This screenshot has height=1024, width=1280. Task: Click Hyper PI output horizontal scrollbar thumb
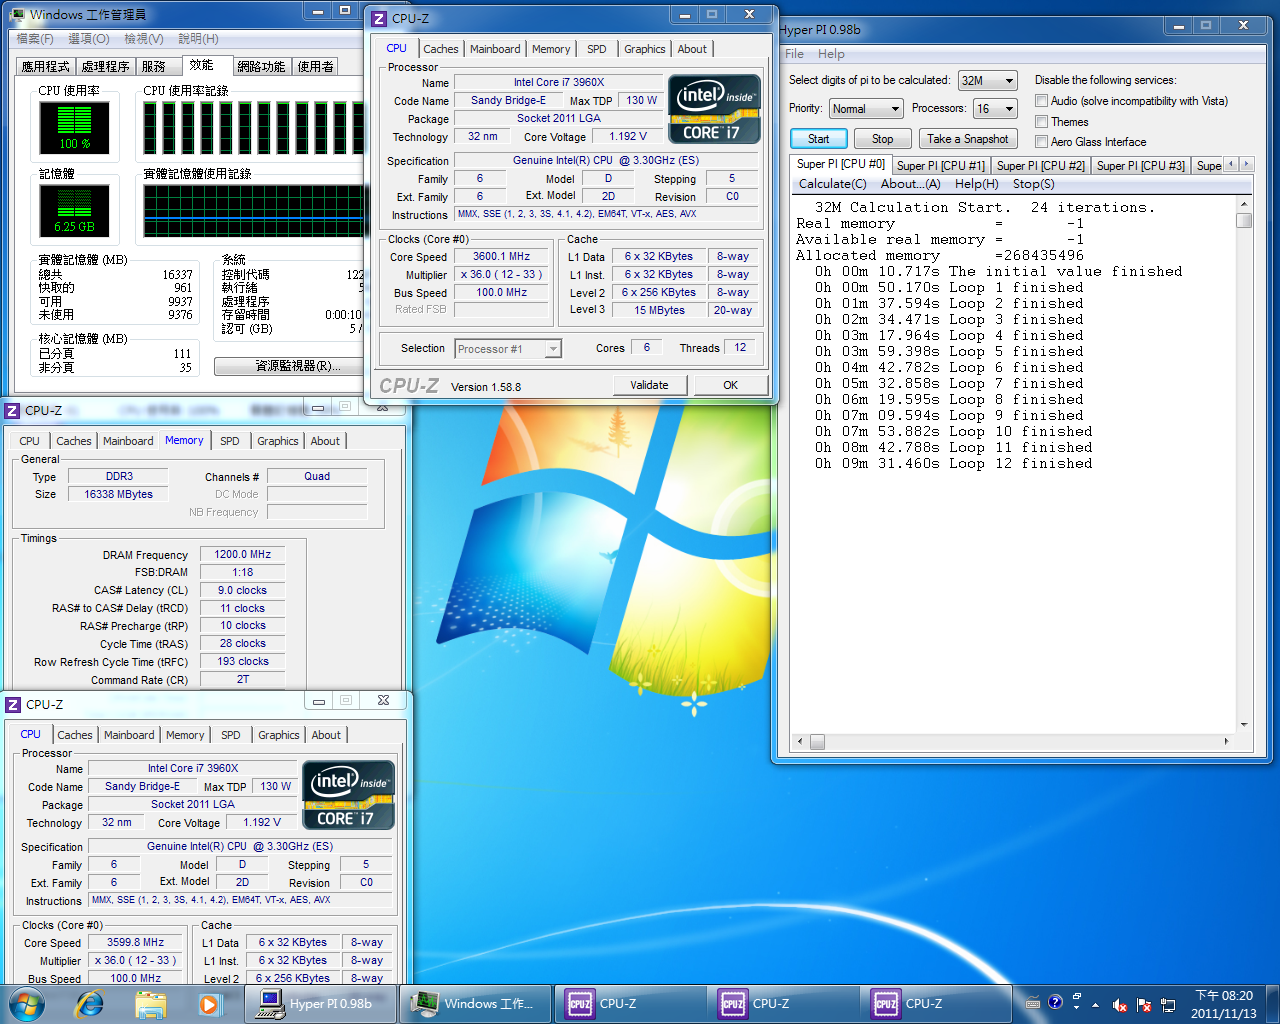tap(817, 742)
